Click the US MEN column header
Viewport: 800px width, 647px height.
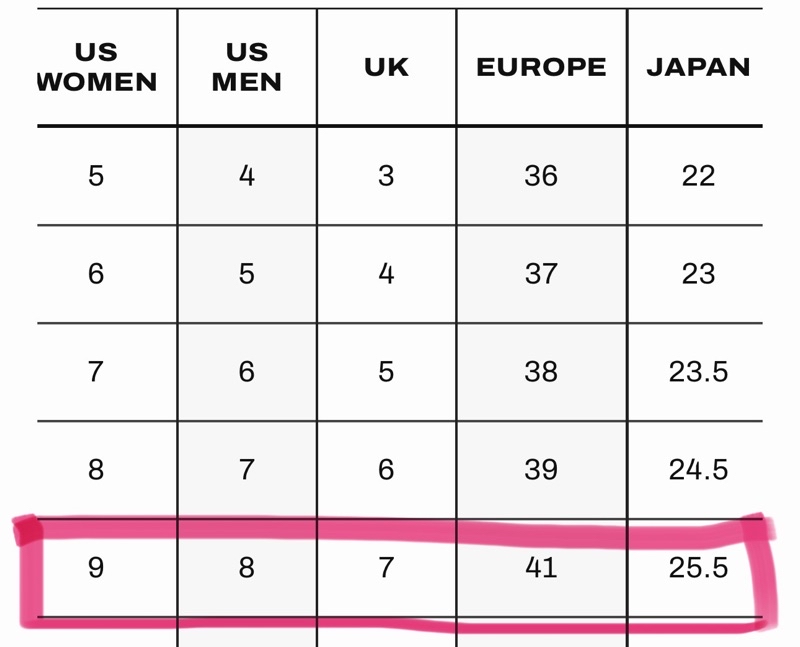click(247, 67)
